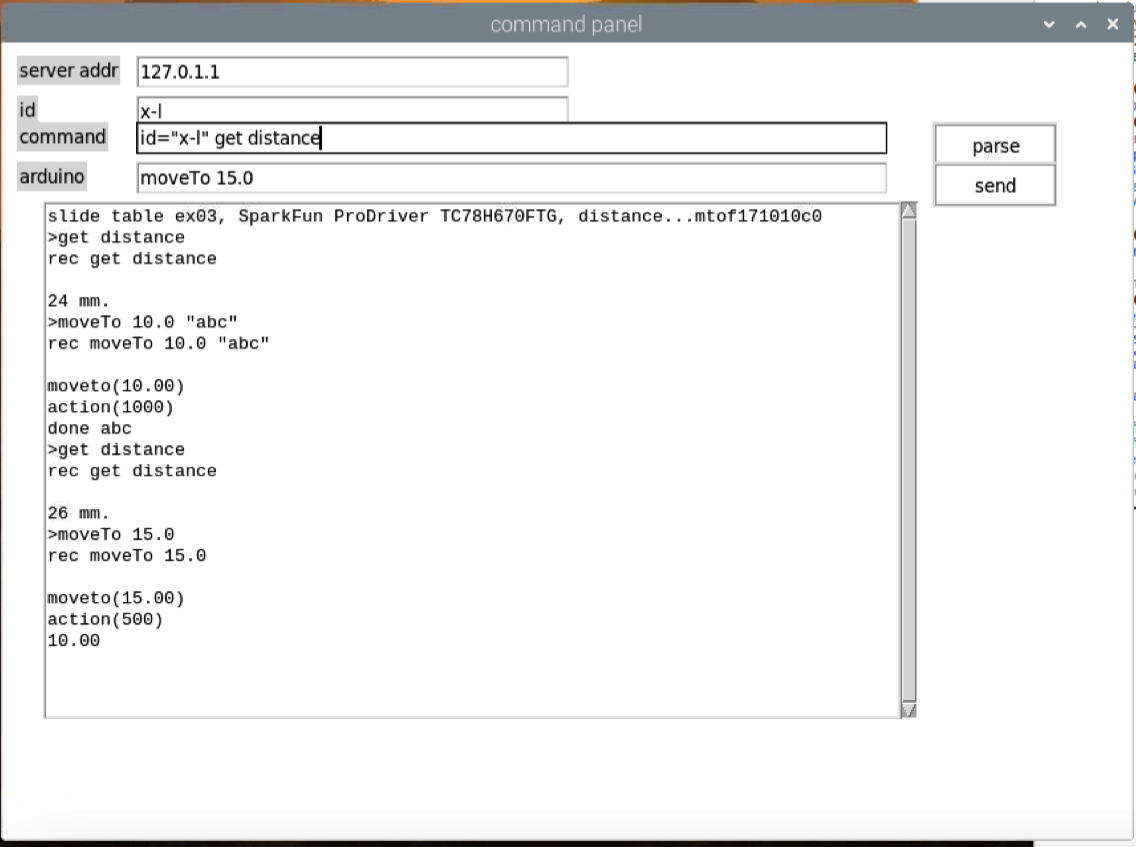Click the scrollbar up arrow
This screenshot has width=1136, height=847.
point(908,210)
